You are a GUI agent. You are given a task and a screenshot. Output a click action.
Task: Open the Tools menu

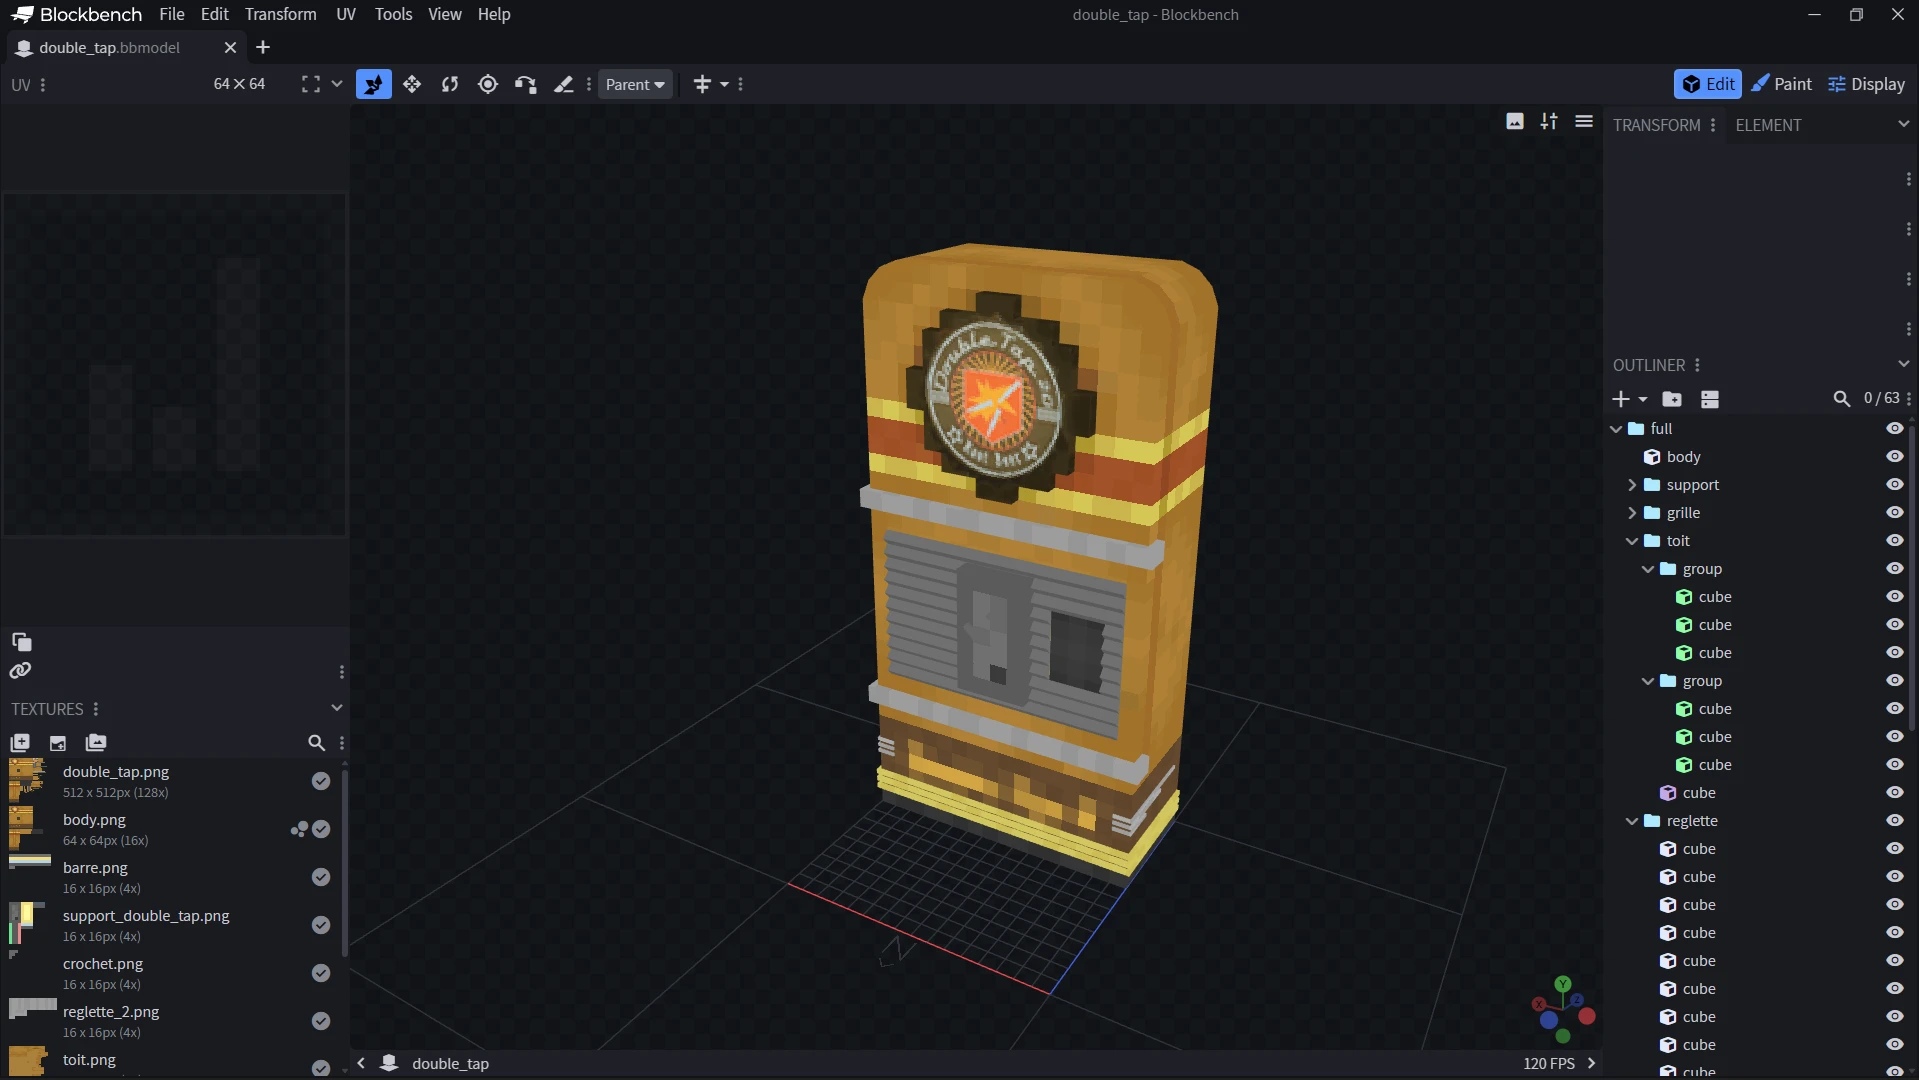[393, 14]
